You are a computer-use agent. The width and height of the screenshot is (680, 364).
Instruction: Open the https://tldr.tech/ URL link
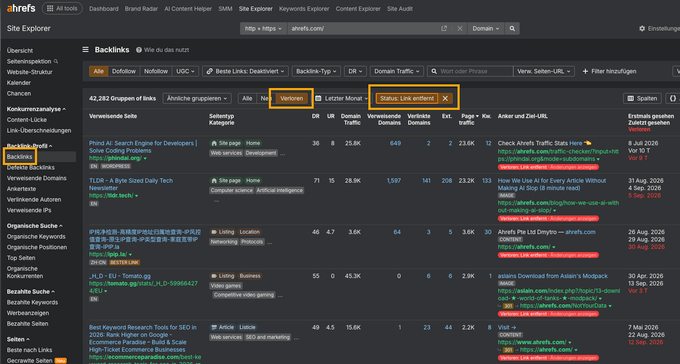111,196
